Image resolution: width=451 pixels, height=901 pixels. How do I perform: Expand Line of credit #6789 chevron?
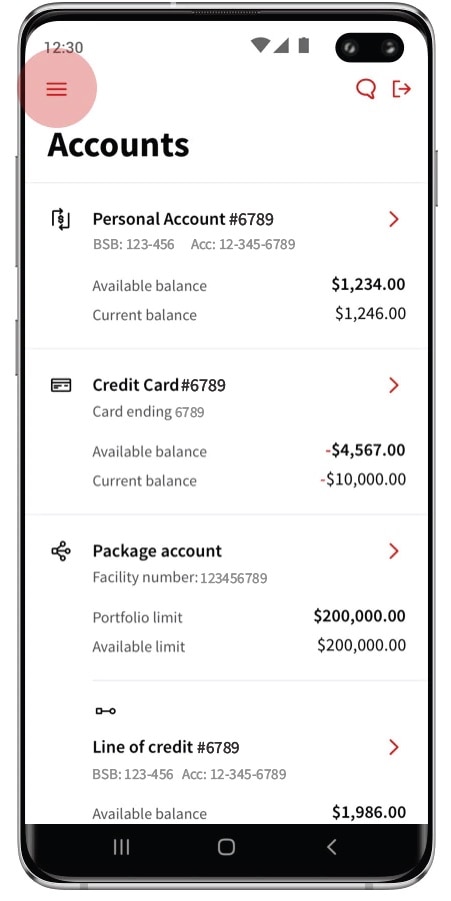pyautogui.click(x=394, y=747)
